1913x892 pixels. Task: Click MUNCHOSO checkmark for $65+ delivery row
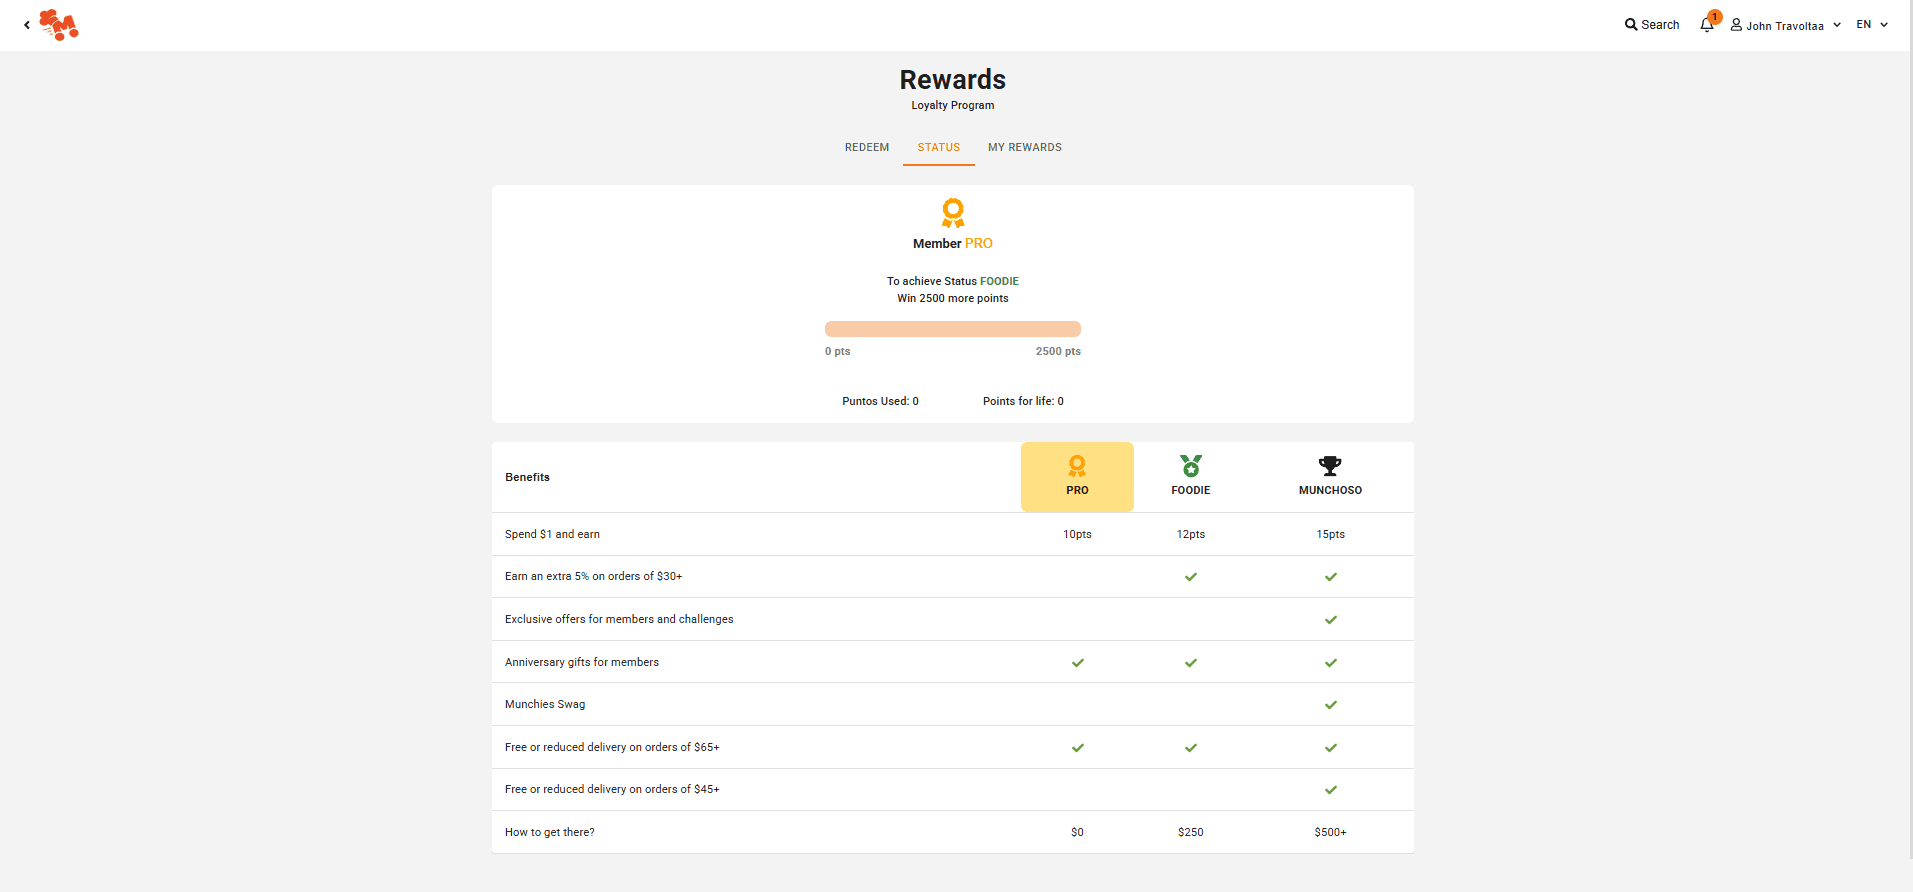[x=1331, y=748]
